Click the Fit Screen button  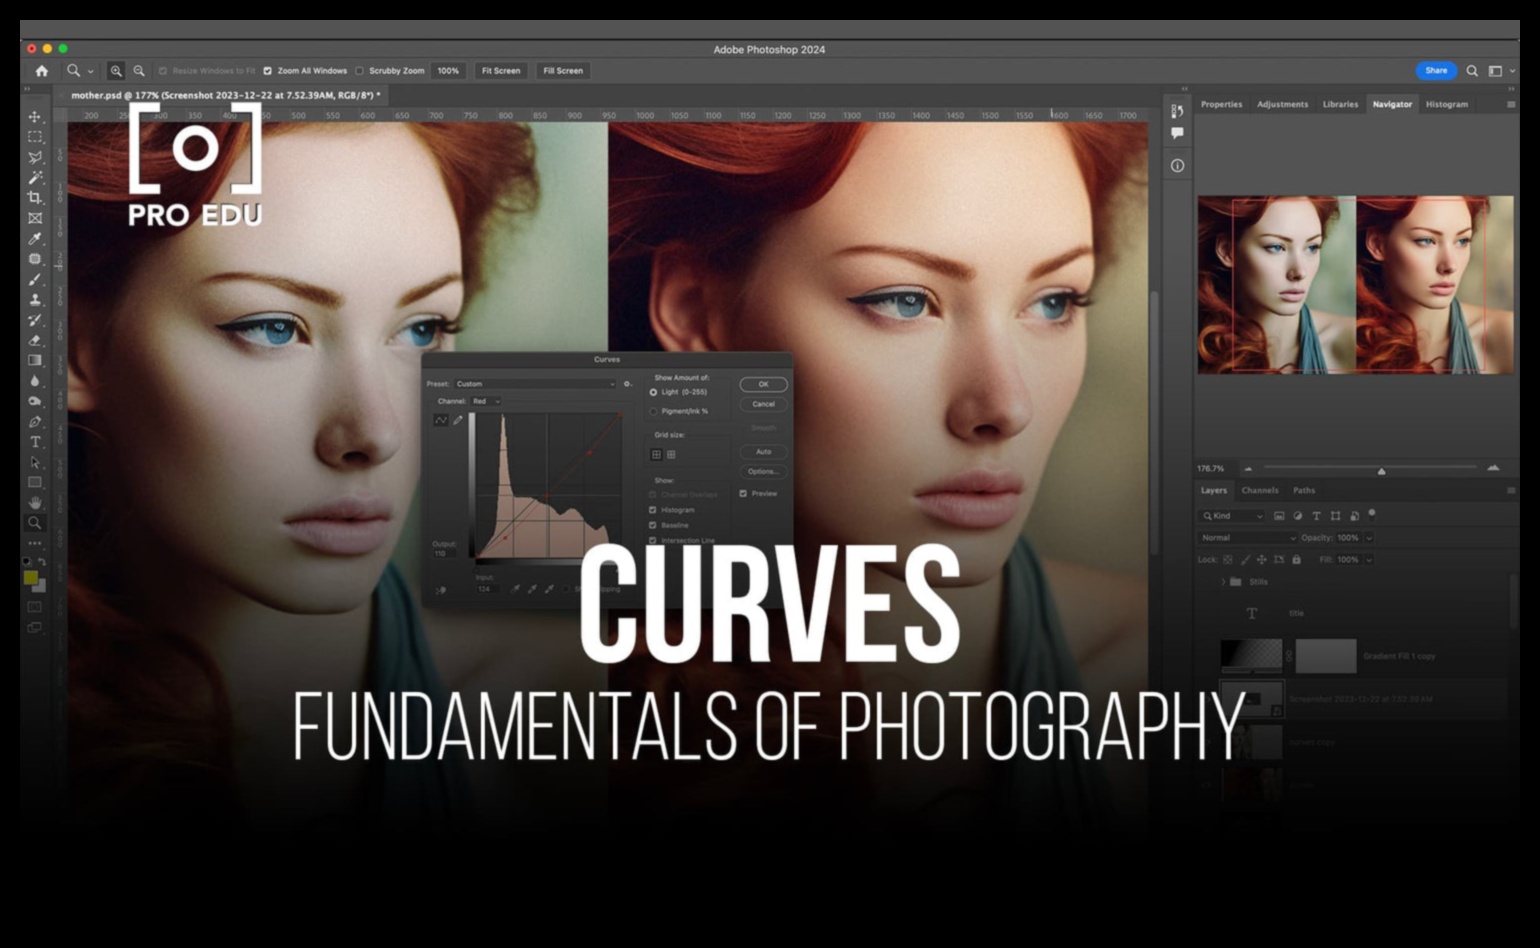tap(501, 71)
